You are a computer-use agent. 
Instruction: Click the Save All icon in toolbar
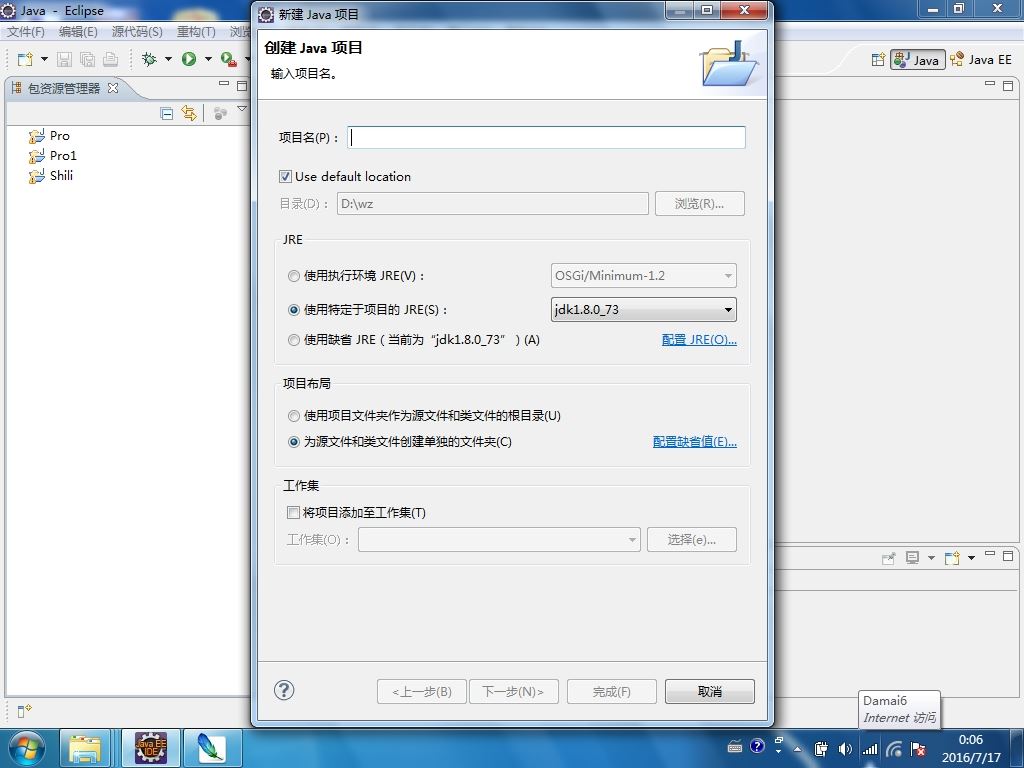(87, 59)
